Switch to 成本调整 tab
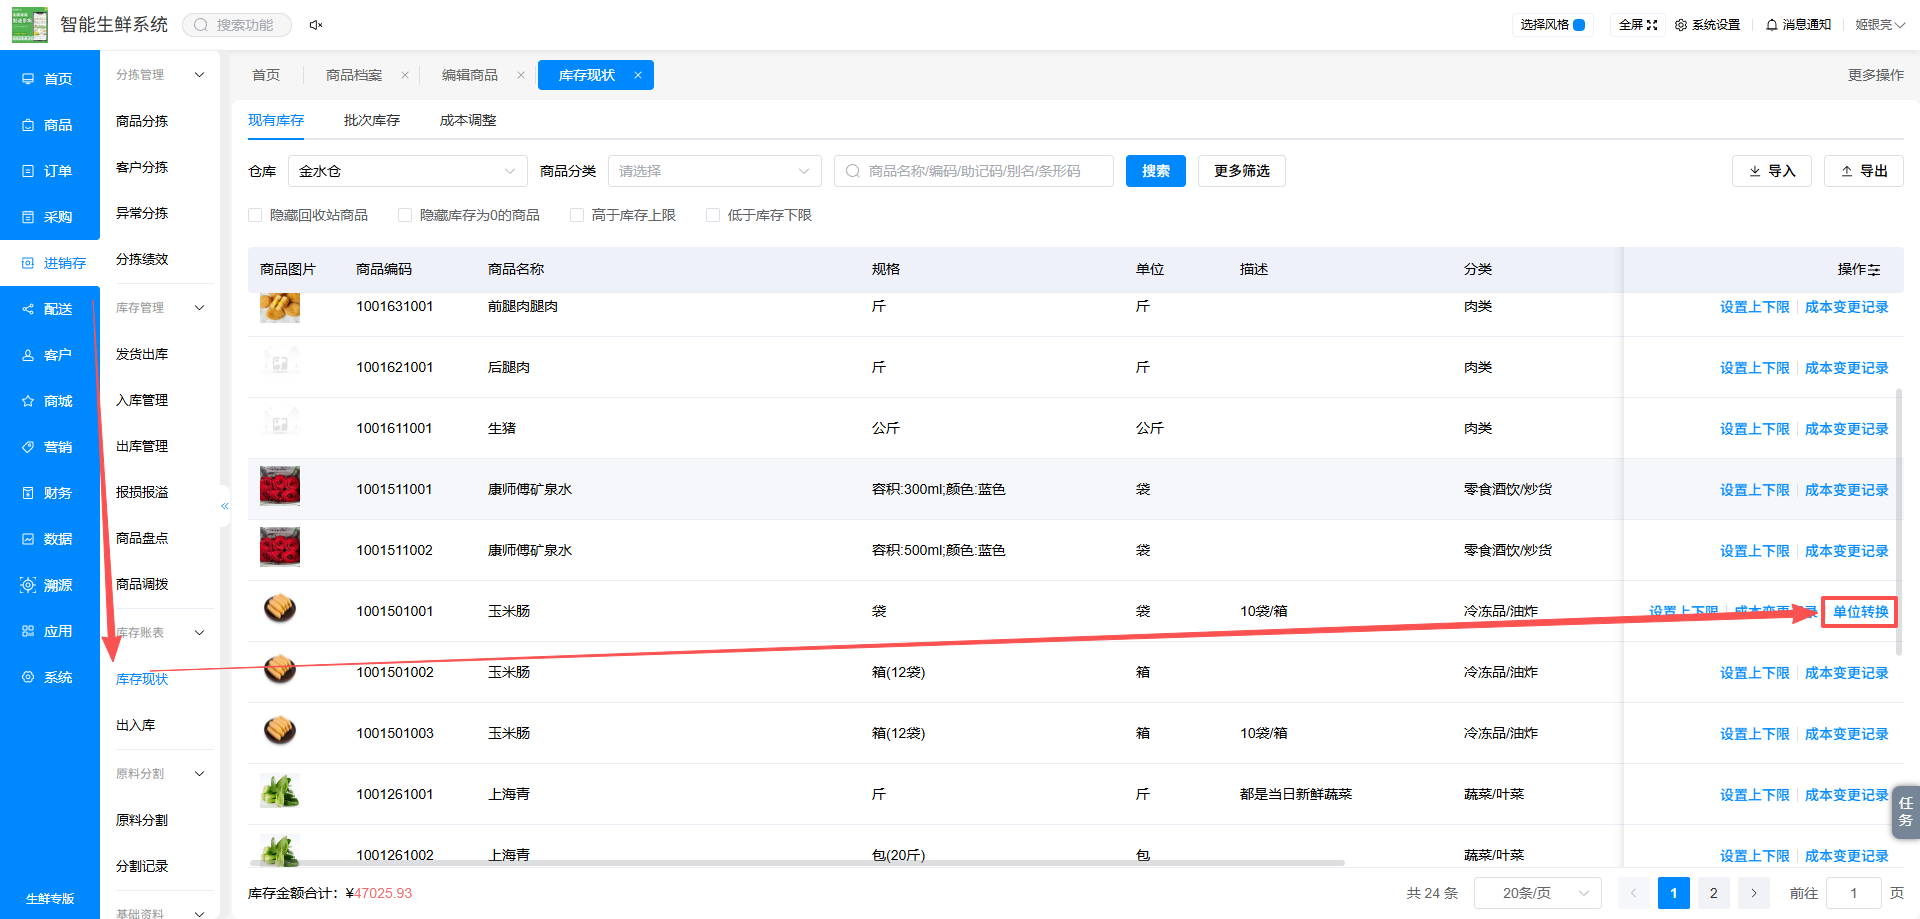 [x=468, y=120]
